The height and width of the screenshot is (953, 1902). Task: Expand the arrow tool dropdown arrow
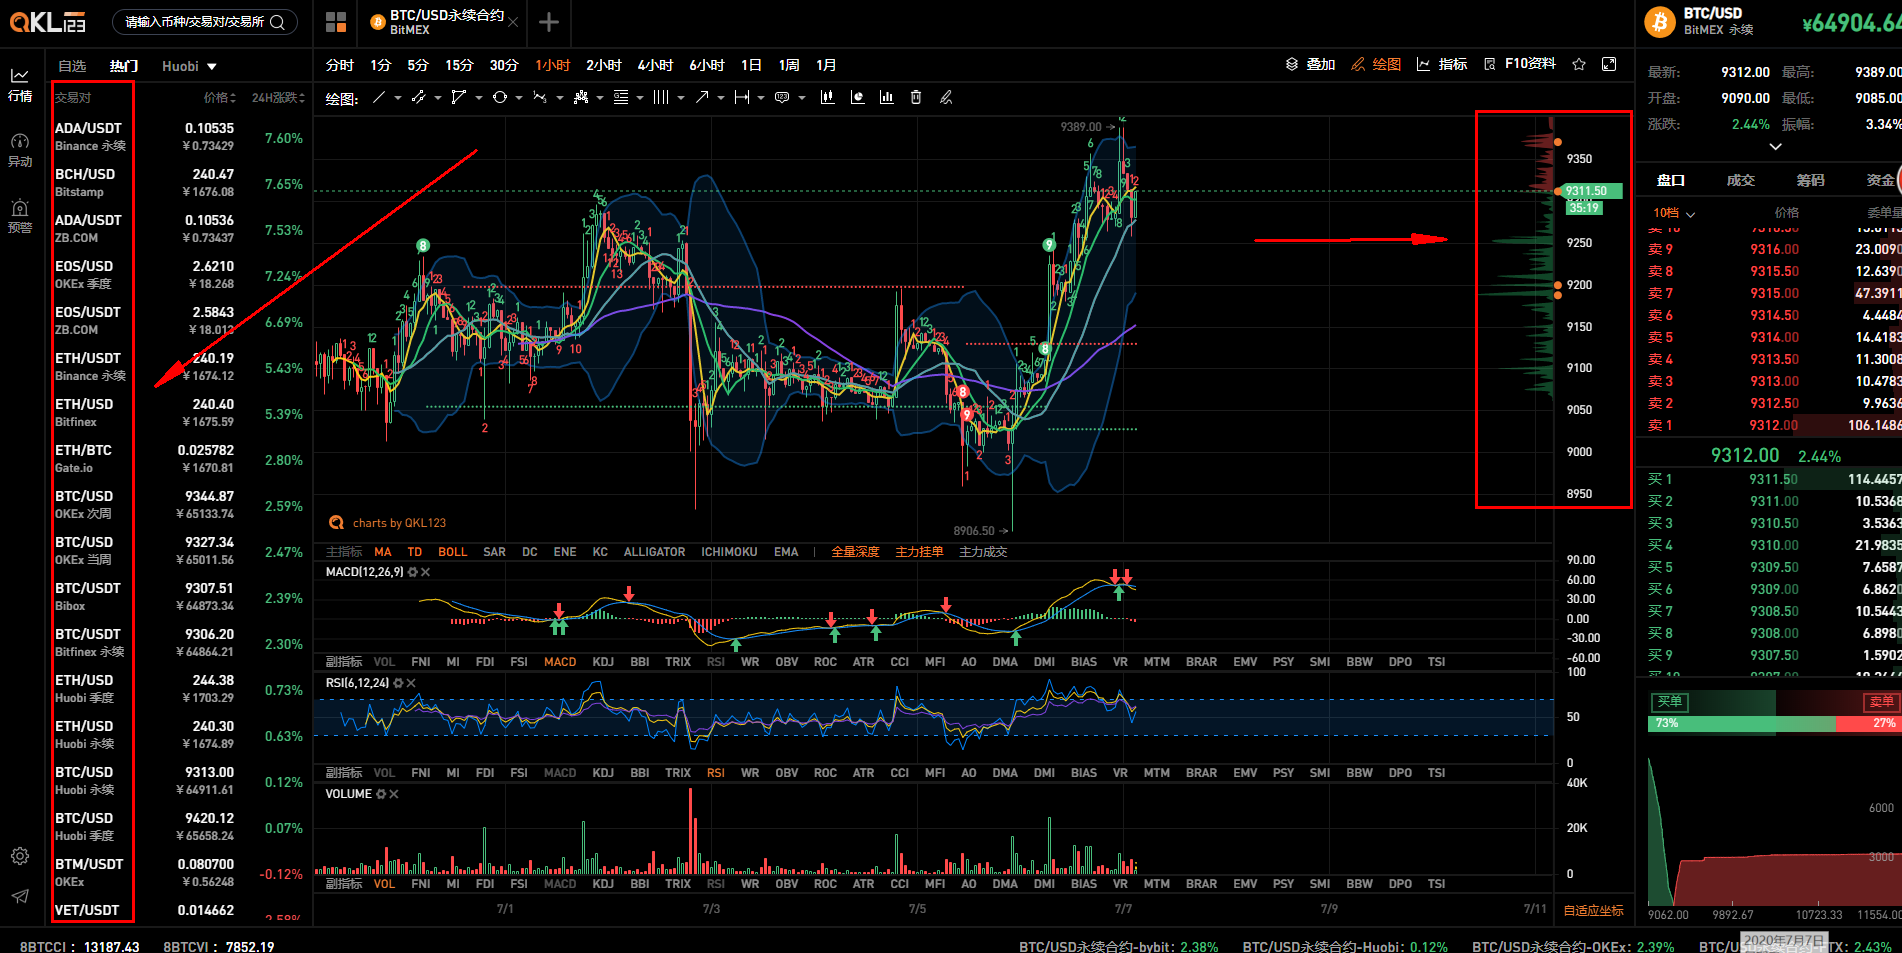(721, 98)
